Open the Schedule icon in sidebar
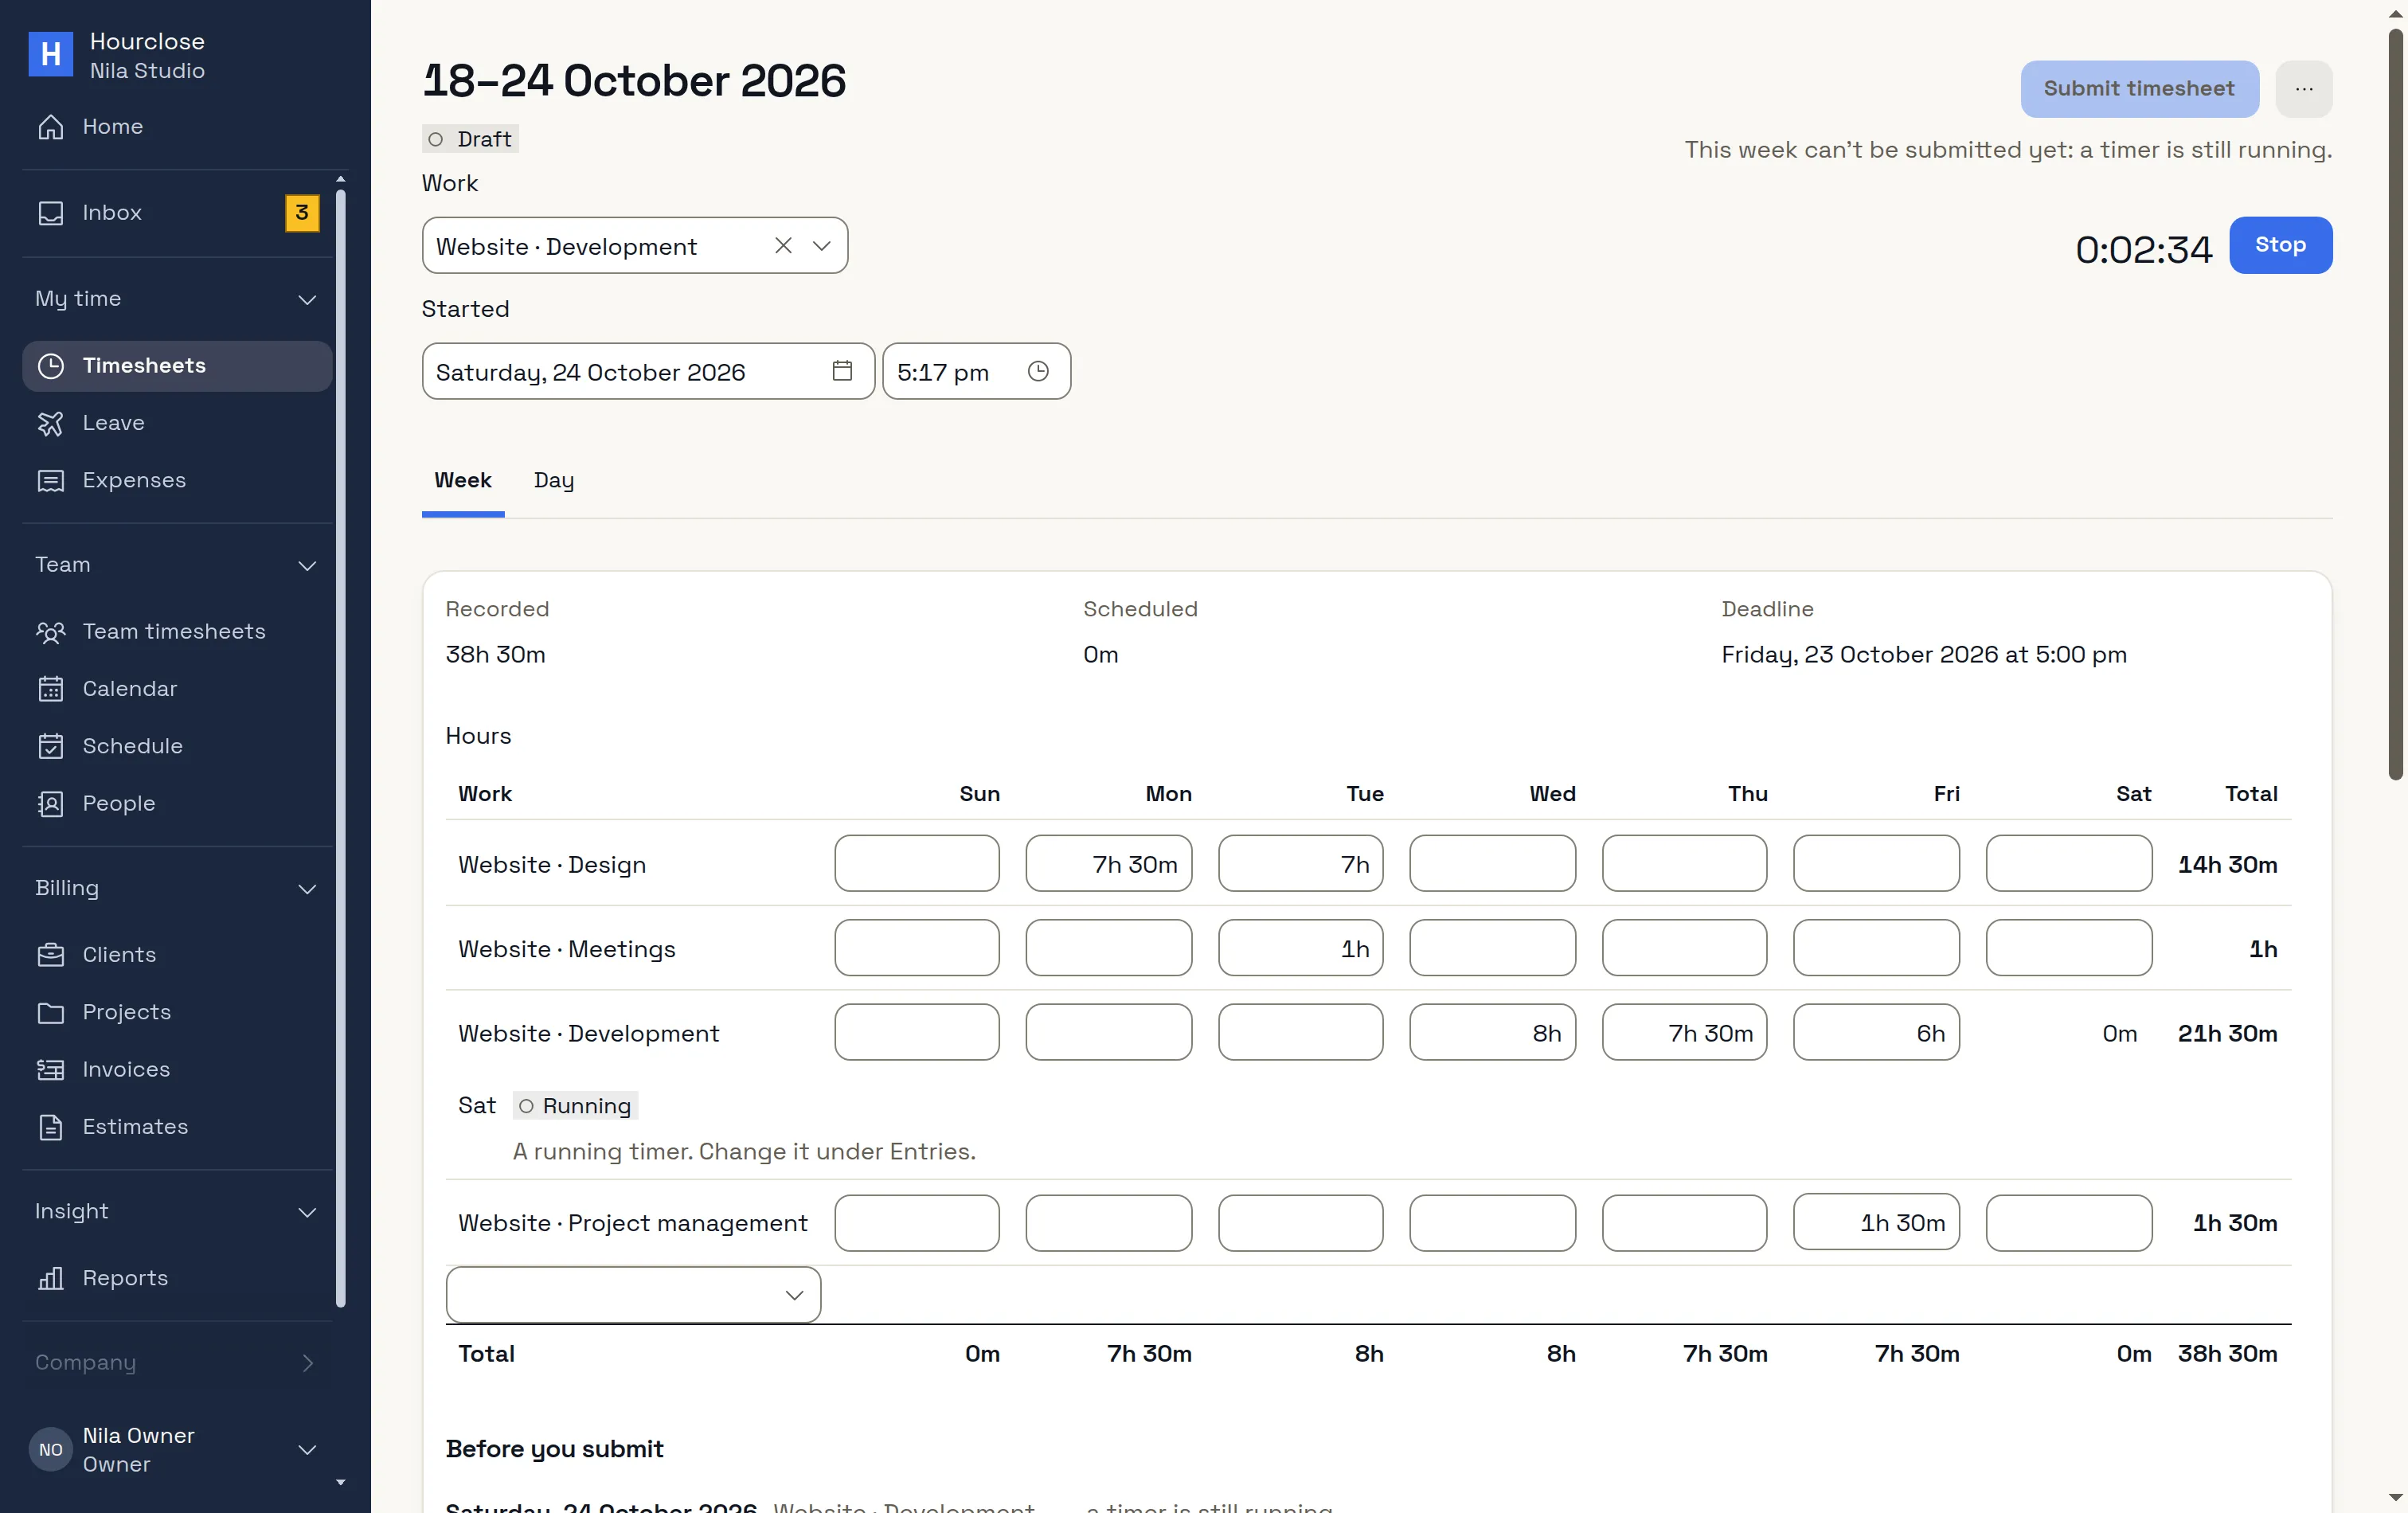This screenshot has width=2408, height=1513. 50,746
